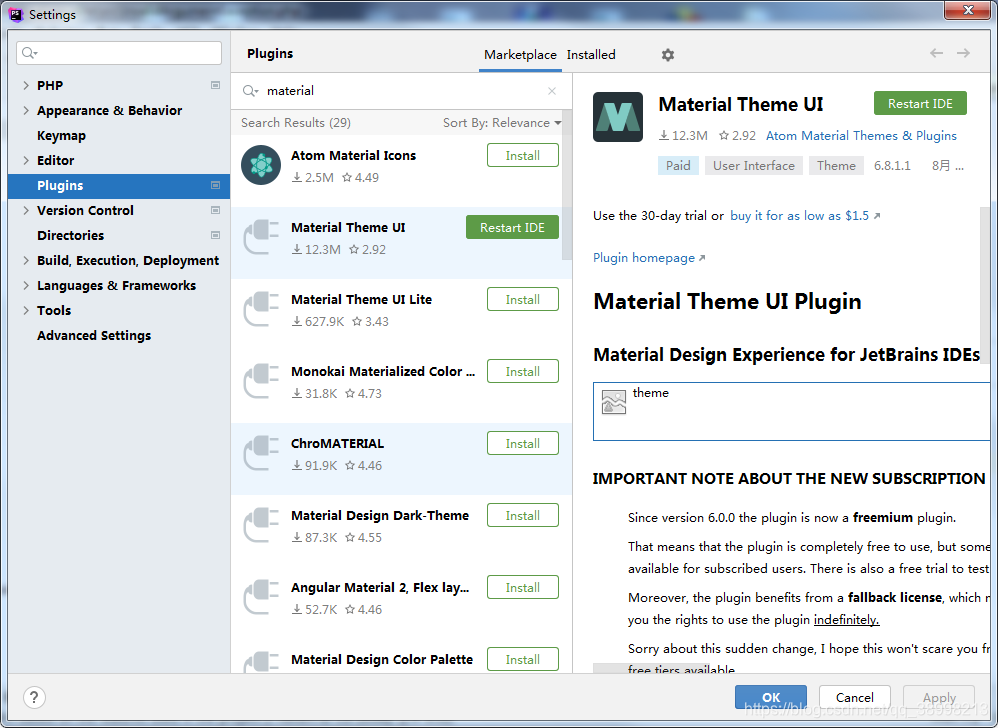Install Monokai Materialized Color plugin
The height and width of the screenshot is (728, 998).
(x=523, y=371)
